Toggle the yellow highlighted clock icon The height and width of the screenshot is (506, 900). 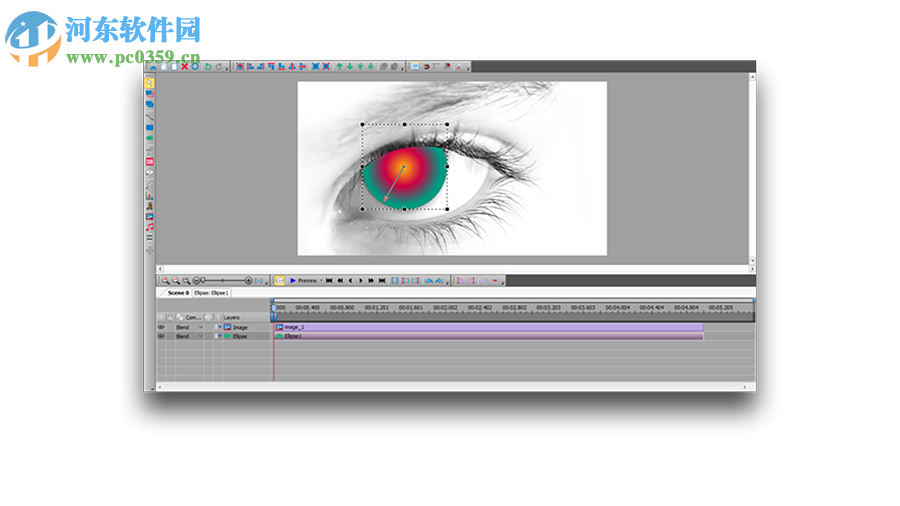[x=280, y=281]
